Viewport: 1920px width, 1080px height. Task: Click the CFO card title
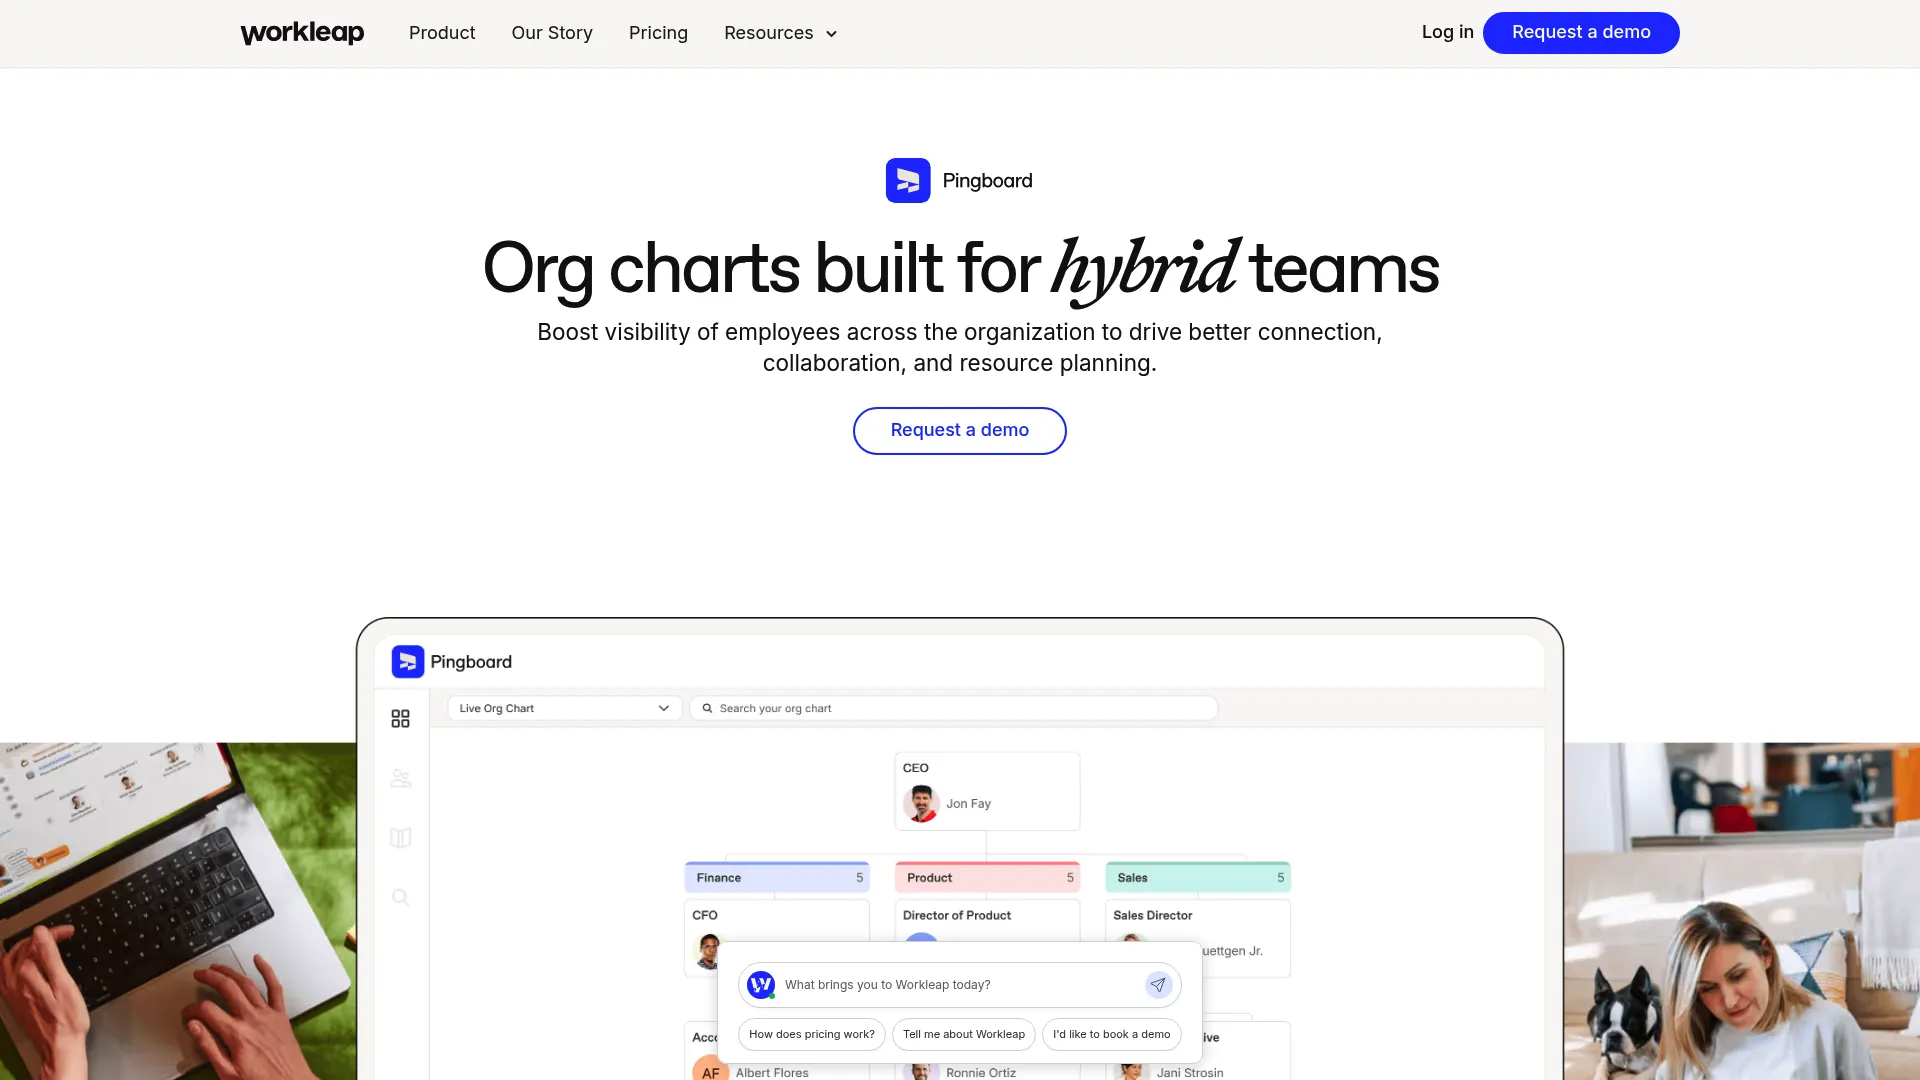click(x=705, y=915)
